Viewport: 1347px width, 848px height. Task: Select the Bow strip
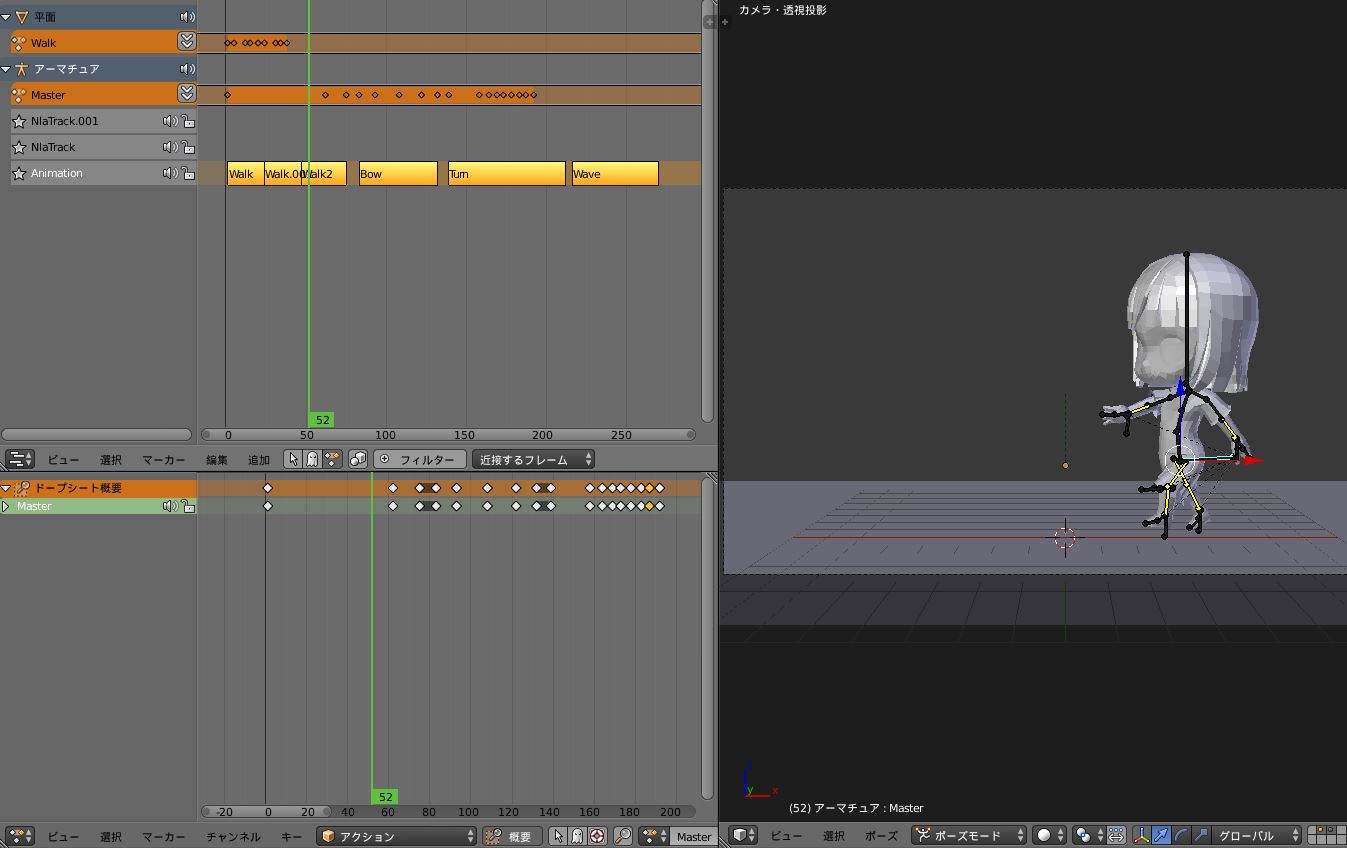[398, 173]
